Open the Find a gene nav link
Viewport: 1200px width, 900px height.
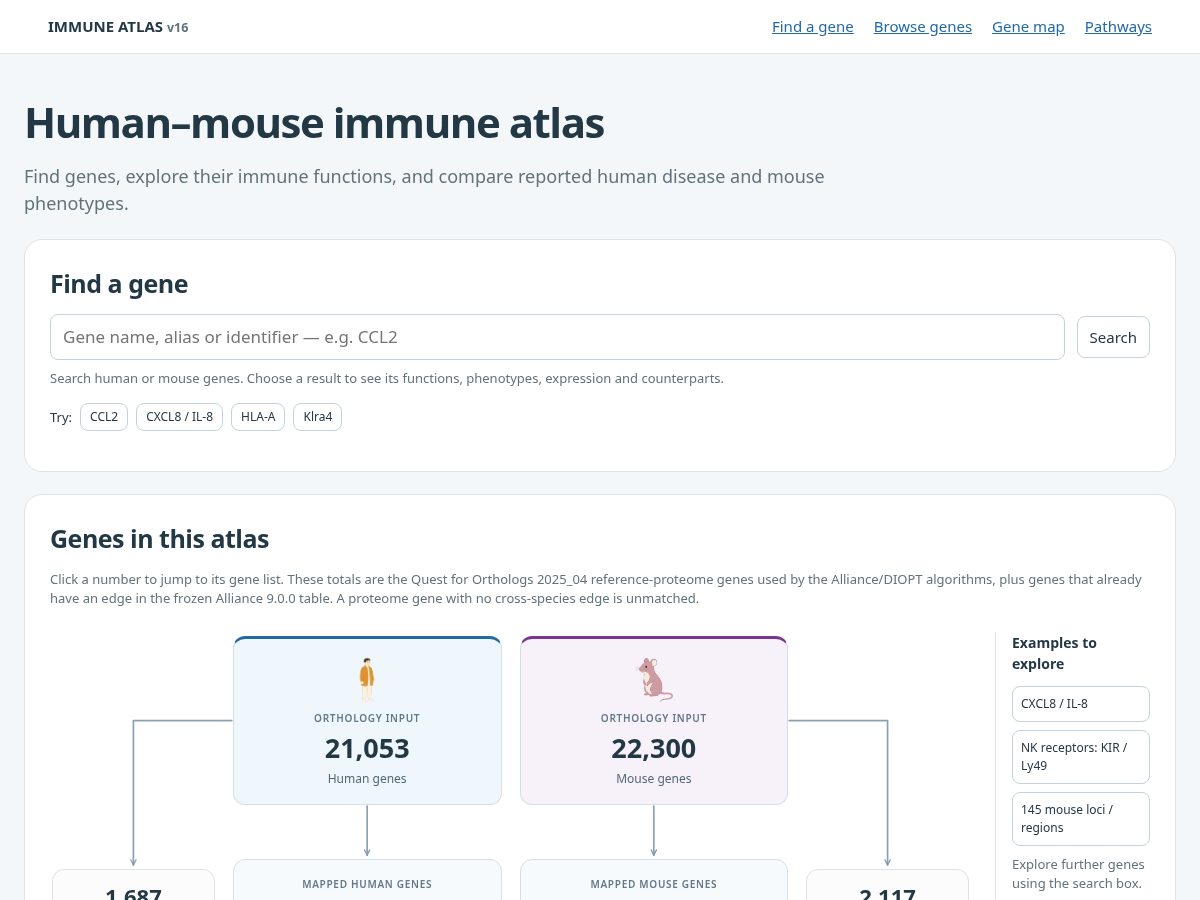(x=813, y=27)
